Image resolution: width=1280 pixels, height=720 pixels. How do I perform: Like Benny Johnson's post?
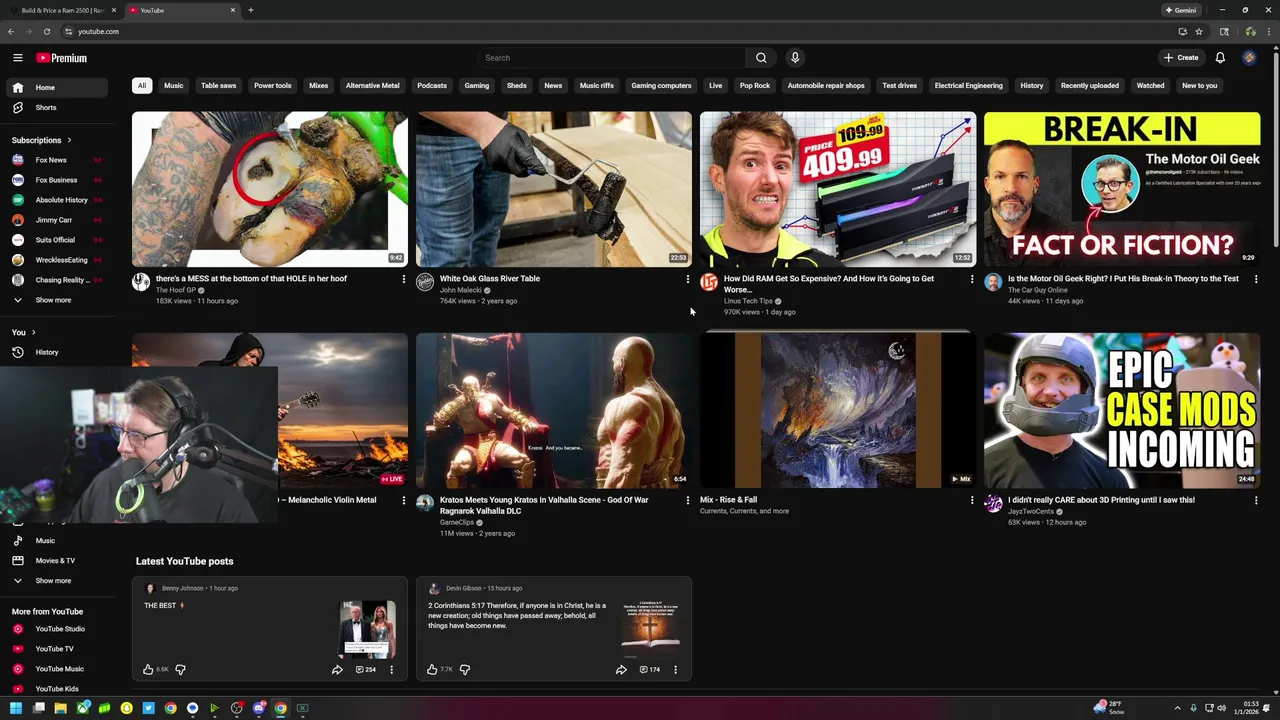[148, 669]
